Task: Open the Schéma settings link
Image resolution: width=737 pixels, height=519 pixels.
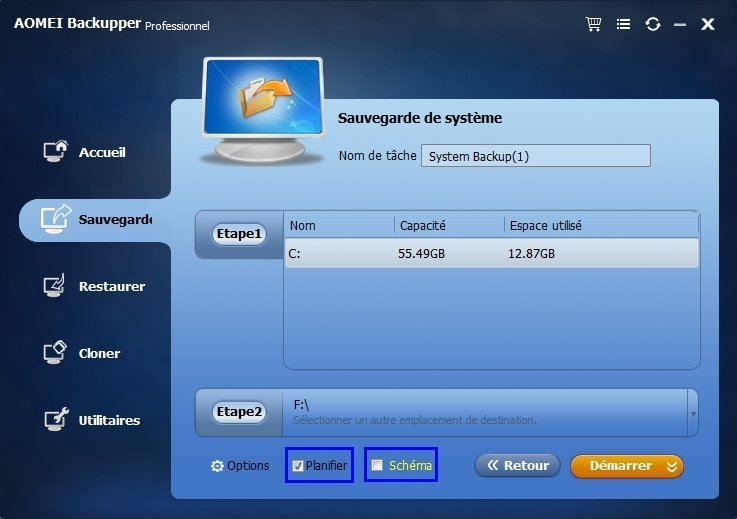Action: pyautogui.click(x=410, y=465)
